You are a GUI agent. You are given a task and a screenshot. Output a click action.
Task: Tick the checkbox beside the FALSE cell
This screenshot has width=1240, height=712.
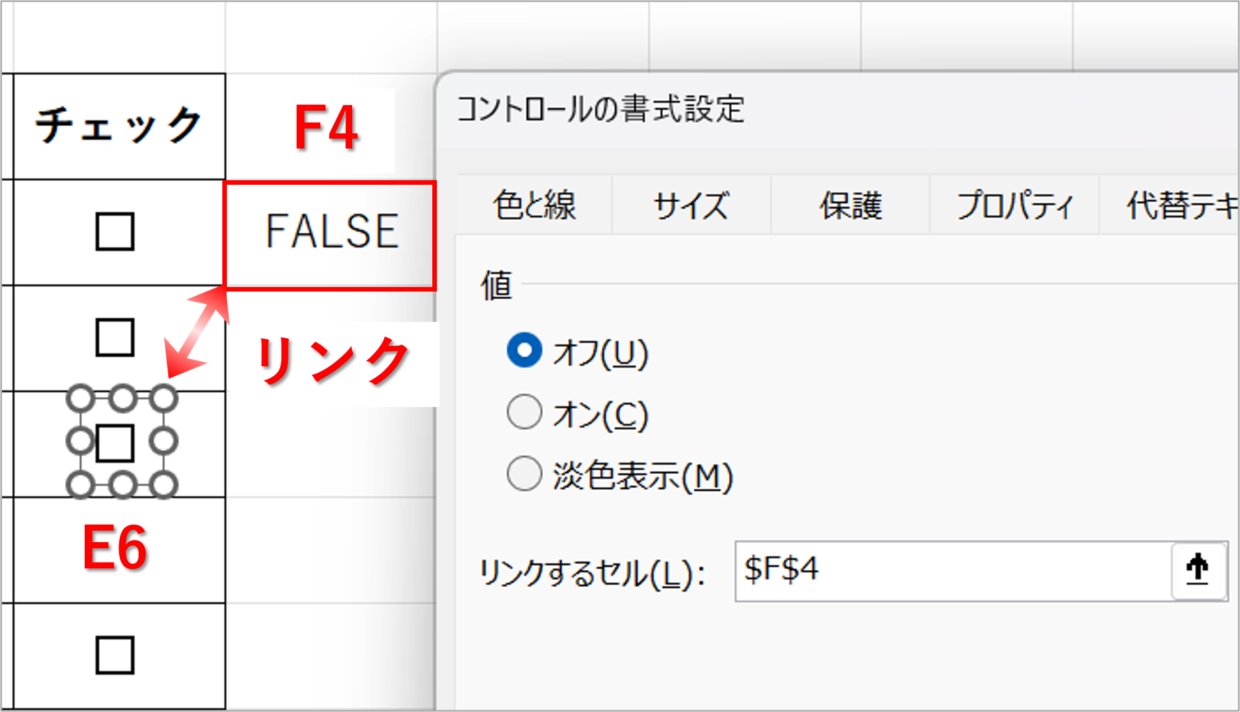(x=116, y=233)
